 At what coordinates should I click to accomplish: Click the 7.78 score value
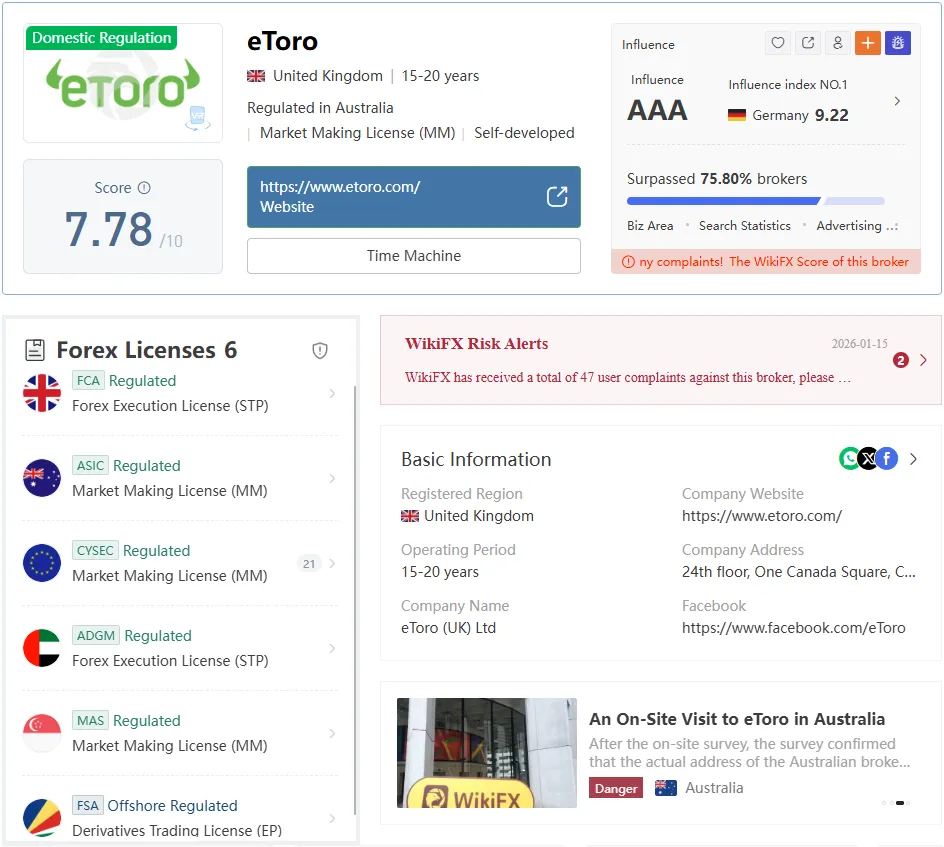click(109, 229)
